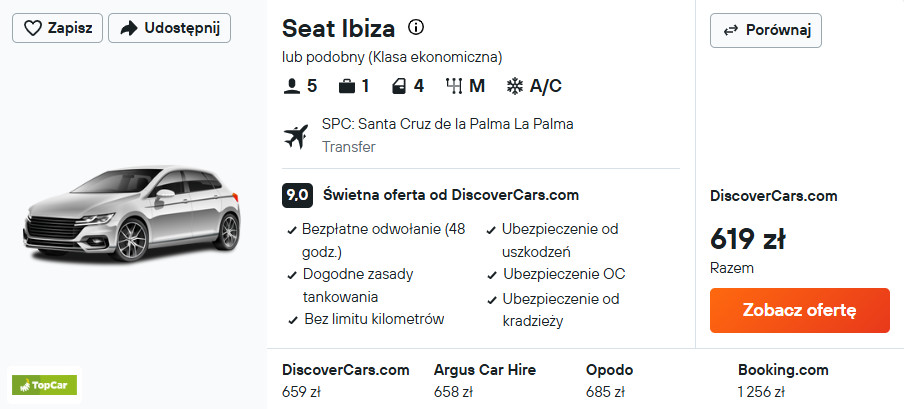Select the DiscoverCars.com 659 zł offer
This screenshot has width=904, height=409.
(x=346, y=380)
